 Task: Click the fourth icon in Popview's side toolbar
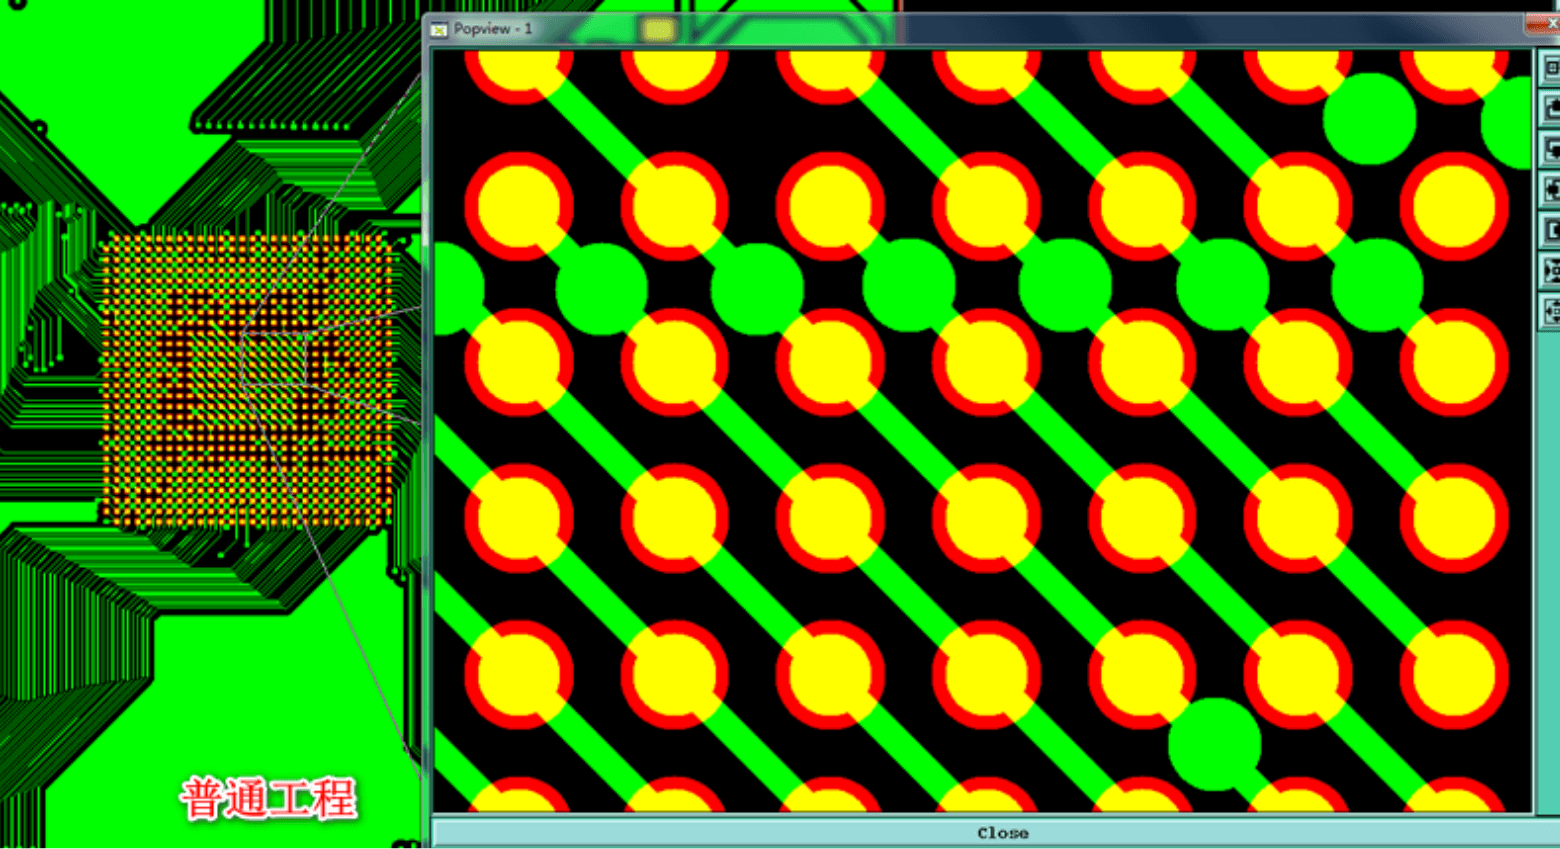coord(1551,189)
